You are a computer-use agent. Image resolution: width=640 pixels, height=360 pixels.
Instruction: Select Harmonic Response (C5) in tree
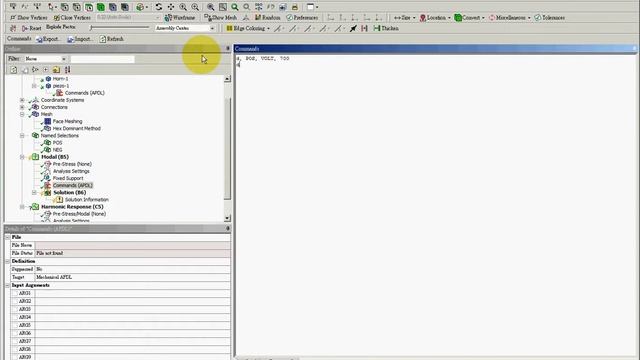pyautogui.click(x=72, y=207)
